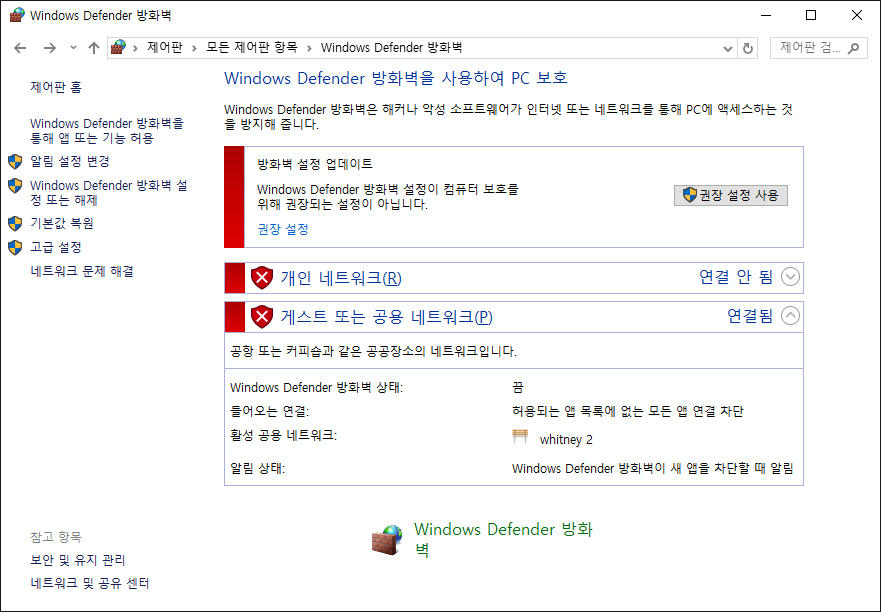
Task: Open the 권장 설정 link
Action: click(x=283, y=229)
